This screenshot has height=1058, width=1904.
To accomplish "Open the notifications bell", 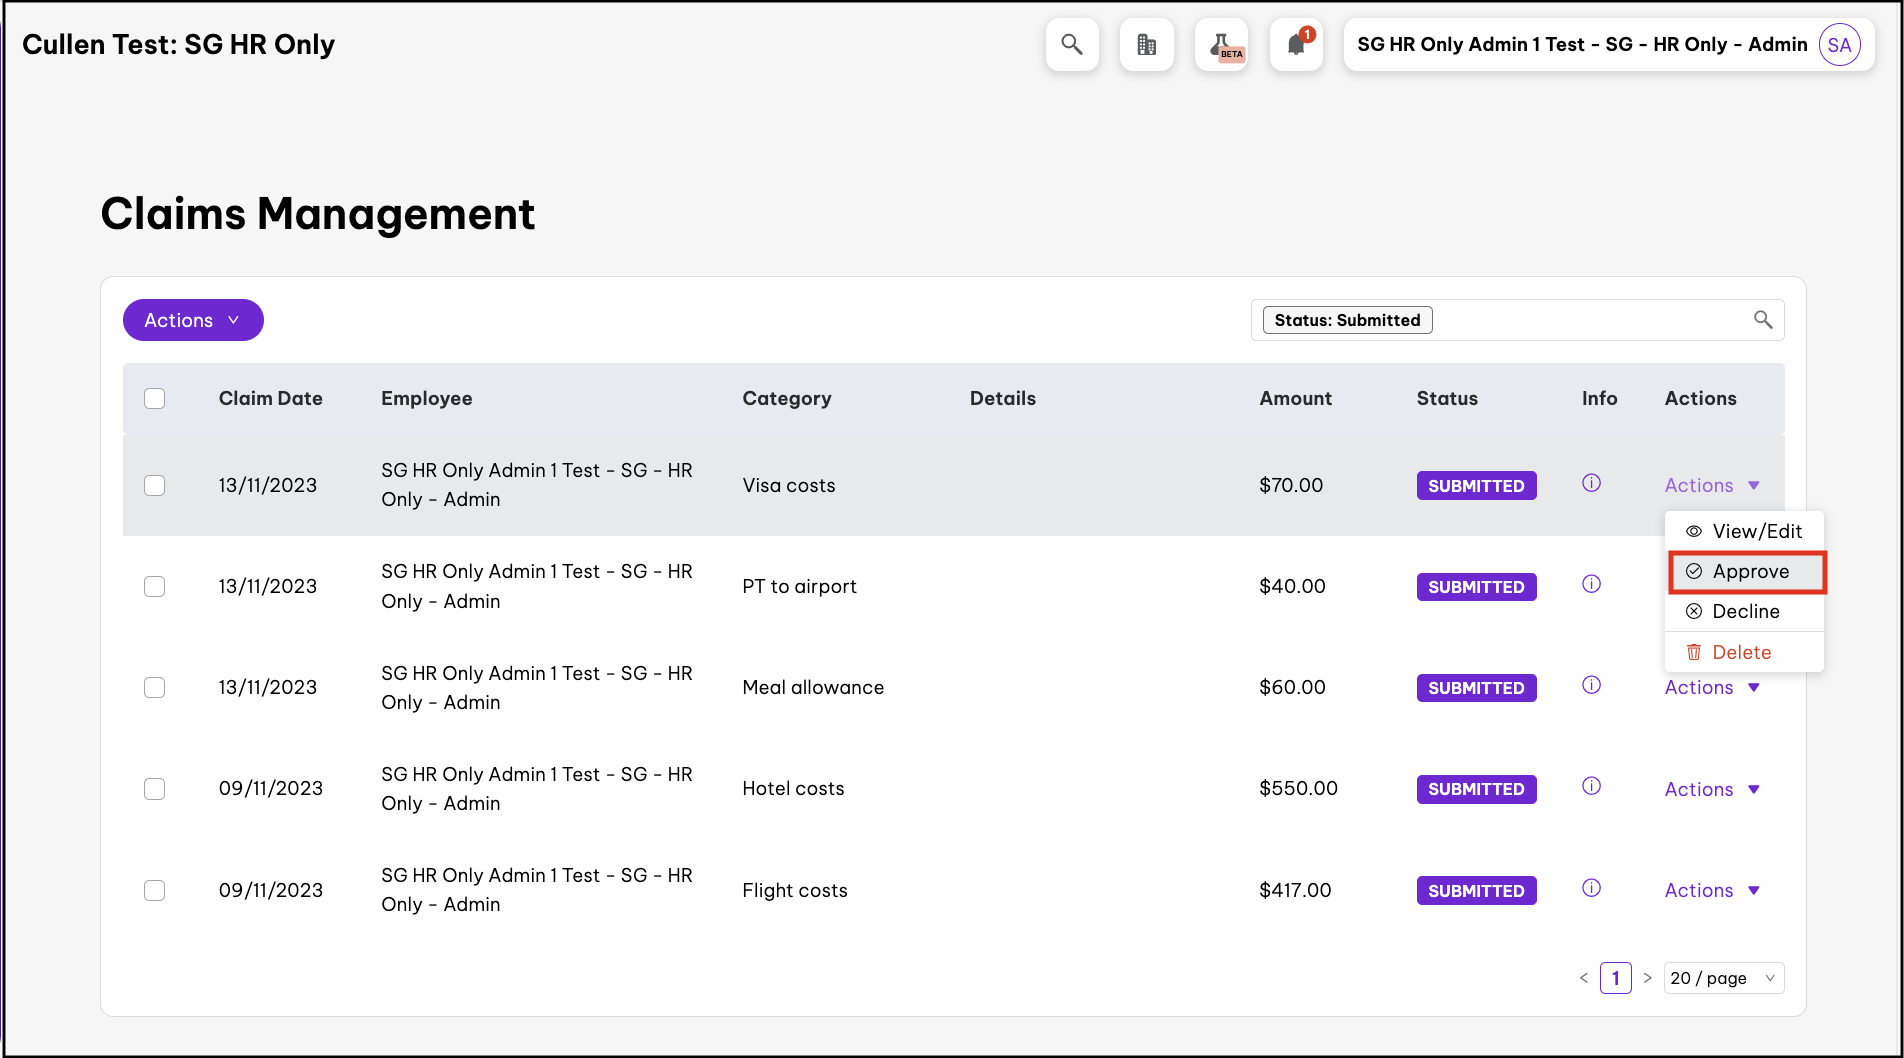I will coord(1296,45).
